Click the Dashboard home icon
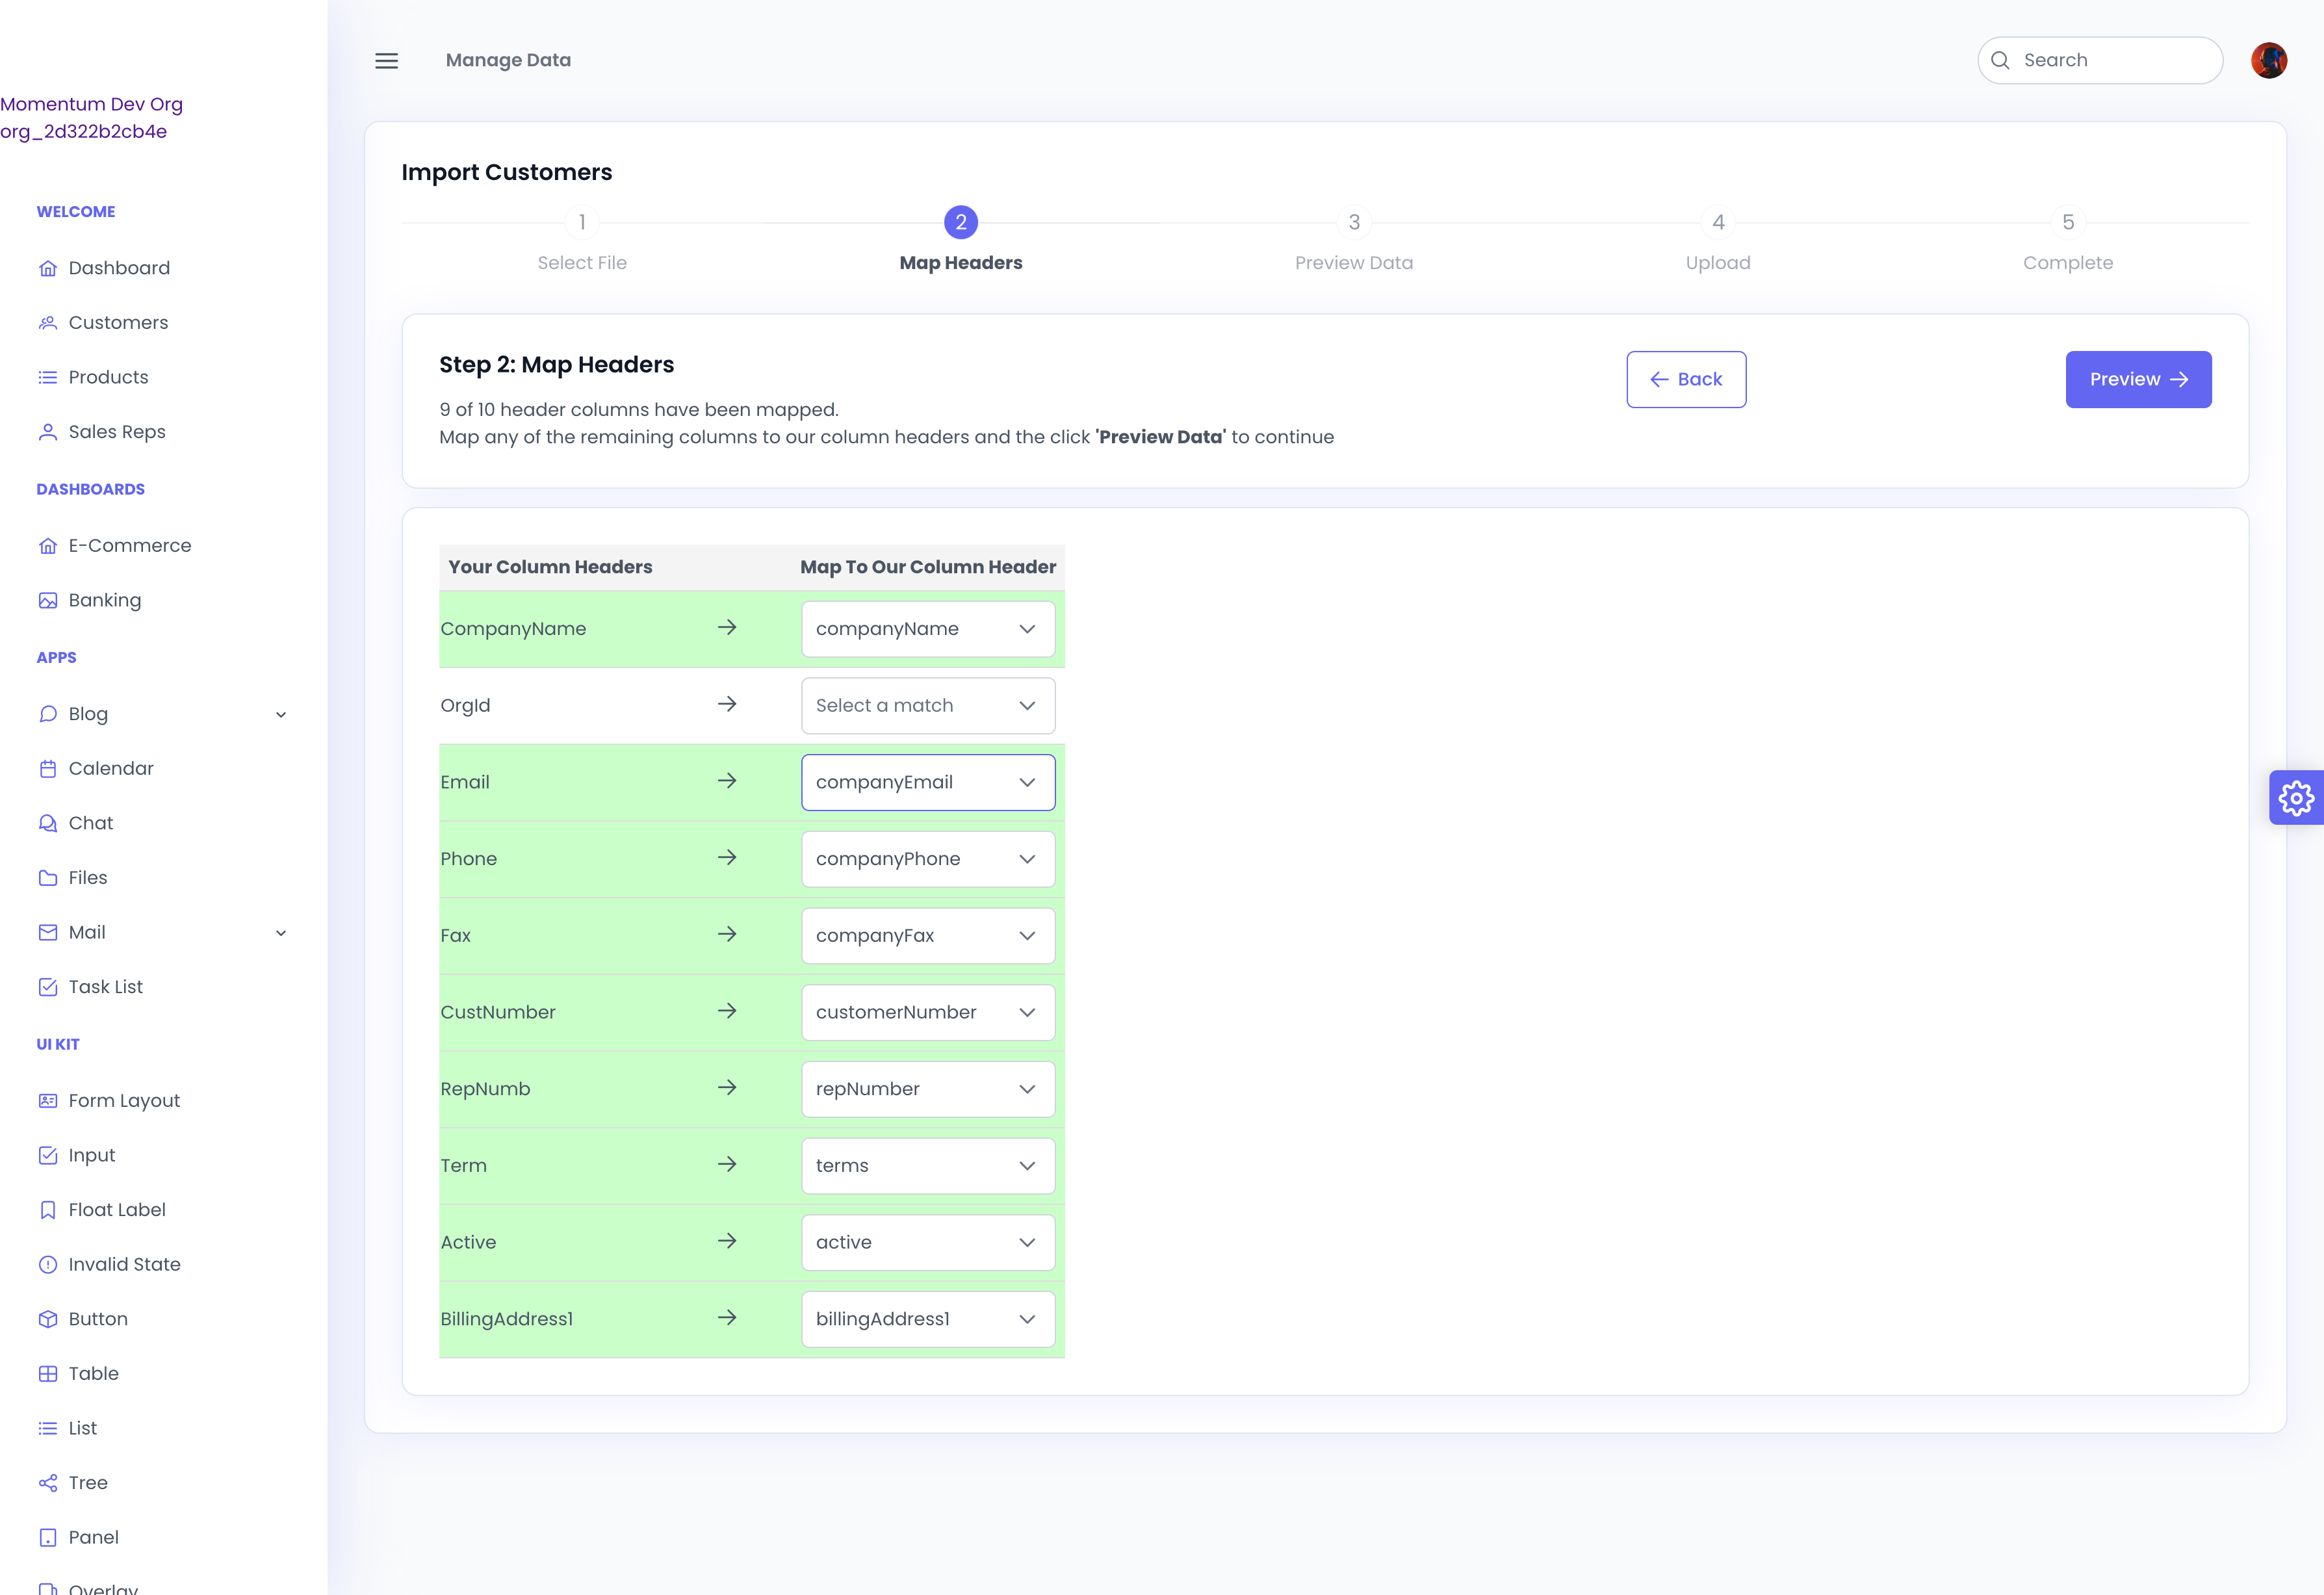This screenshot has width=2324, height=1595. click(48, 268)
